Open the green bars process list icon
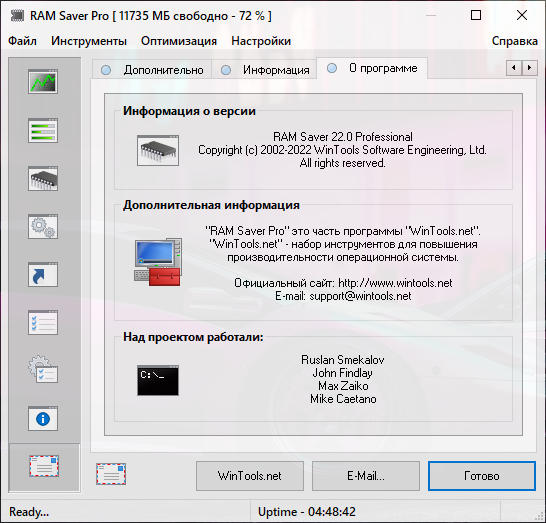The height and width of the screenshot is (523, 546). click(43, 130)
